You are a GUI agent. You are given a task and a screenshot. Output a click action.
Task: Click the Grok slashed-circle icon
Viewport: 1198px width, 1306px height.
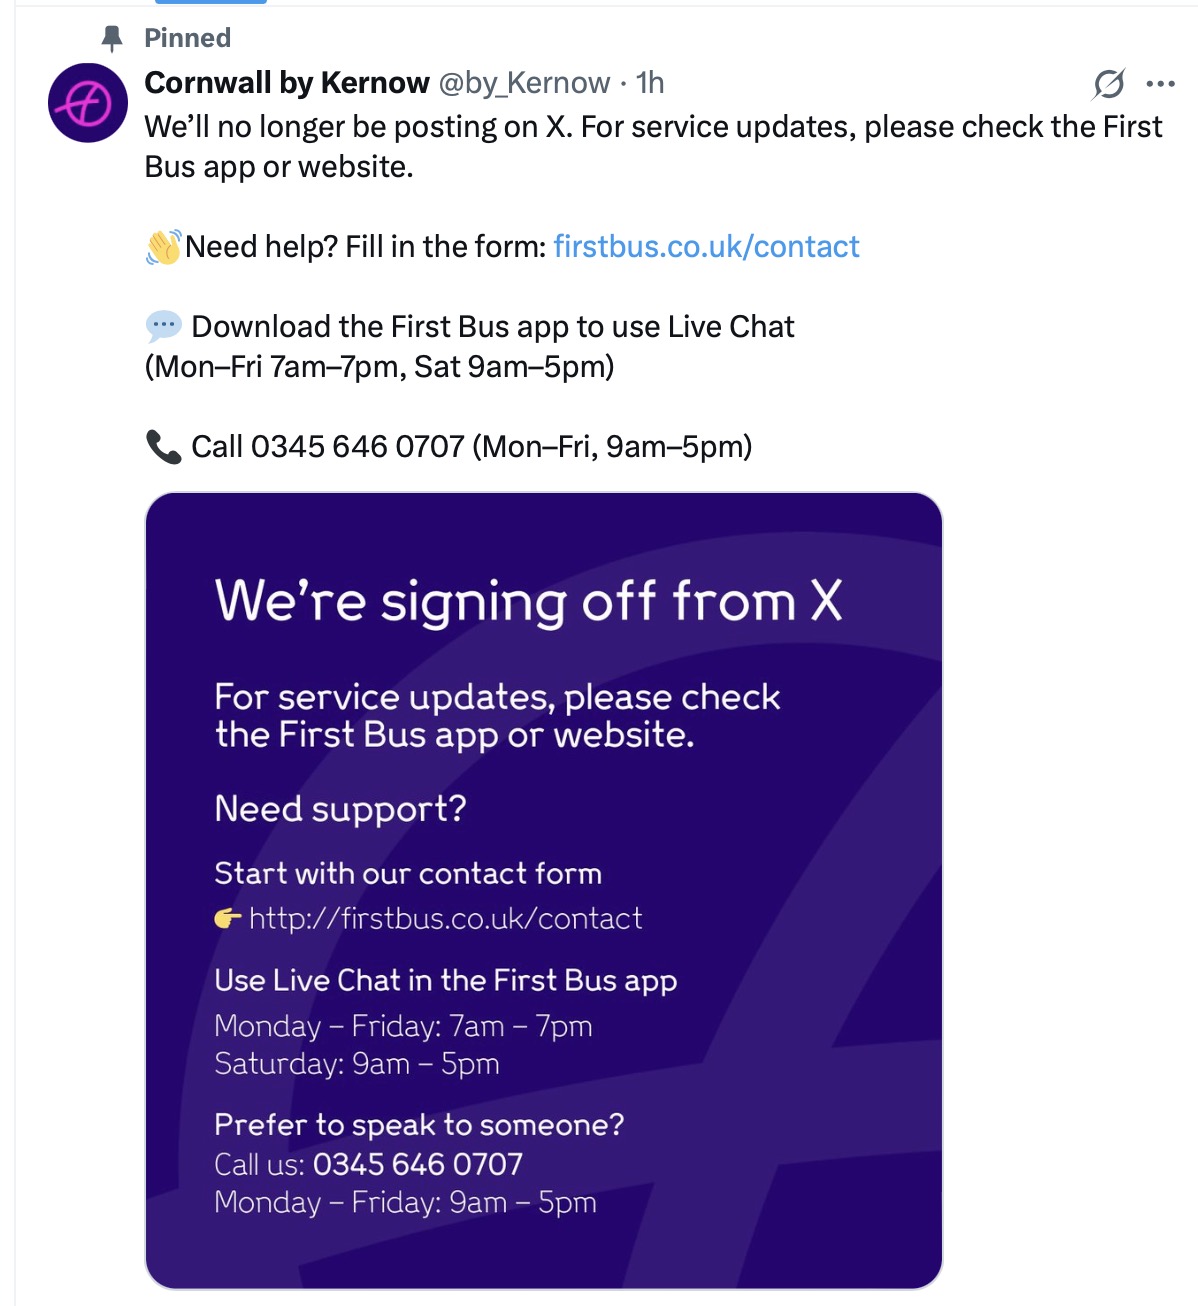click(x=1108, y=84)
